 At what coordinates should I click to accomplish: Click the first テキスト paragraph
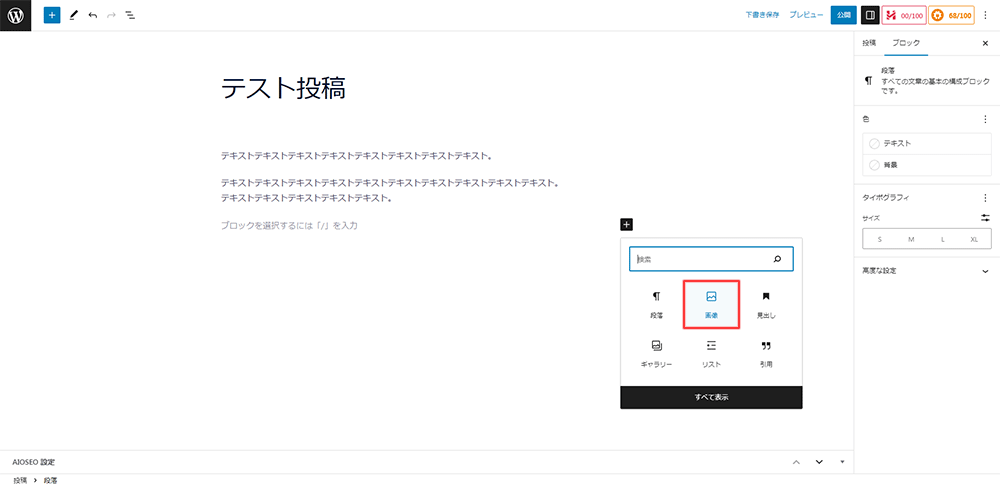pos(357,155)
